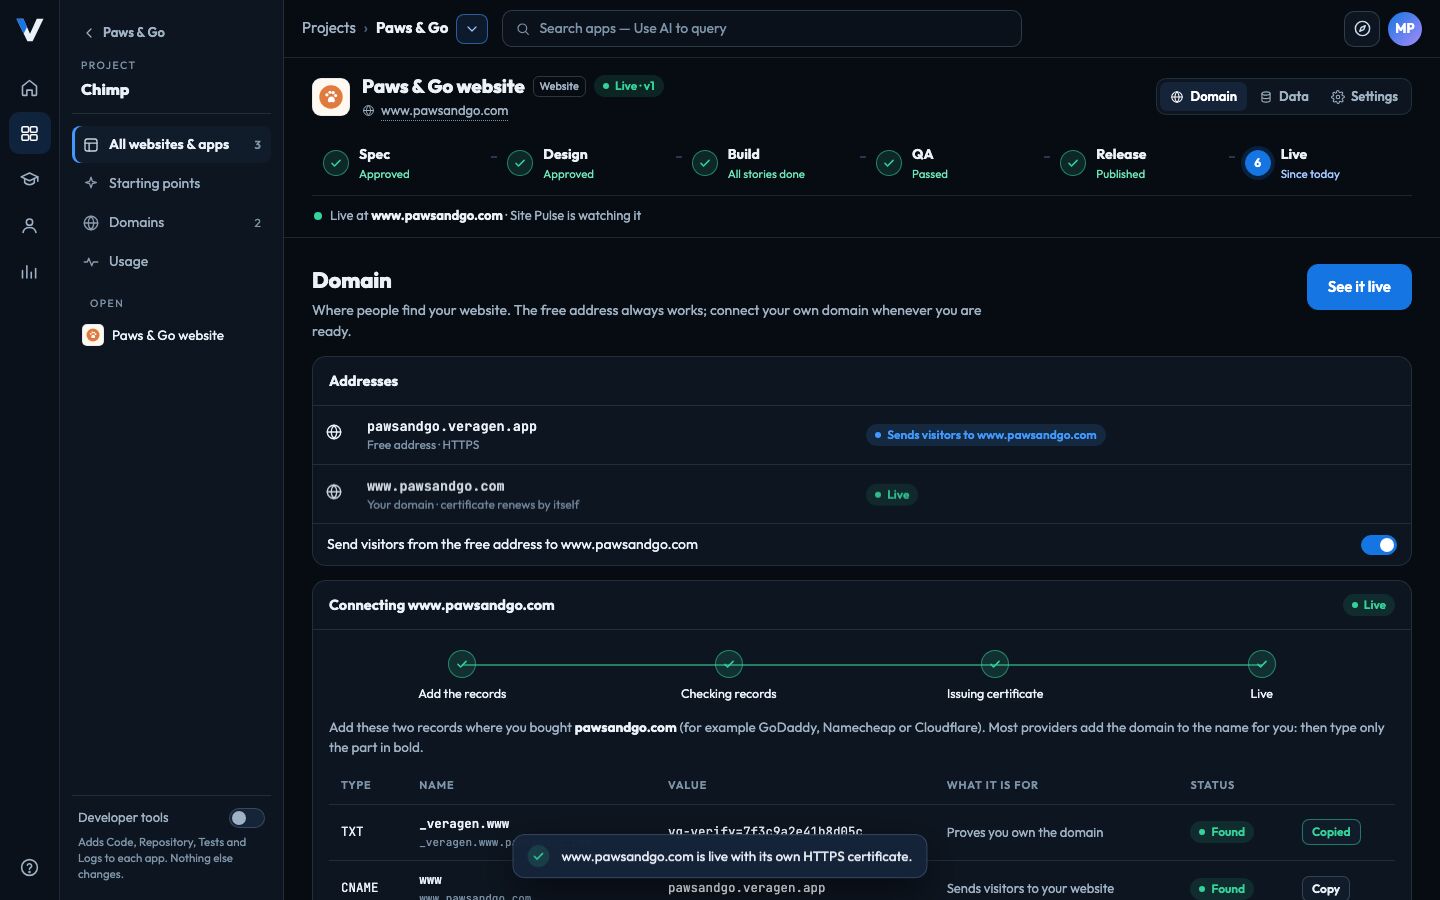
Task: Open the Home icon in the left rail
Action: 29,88
